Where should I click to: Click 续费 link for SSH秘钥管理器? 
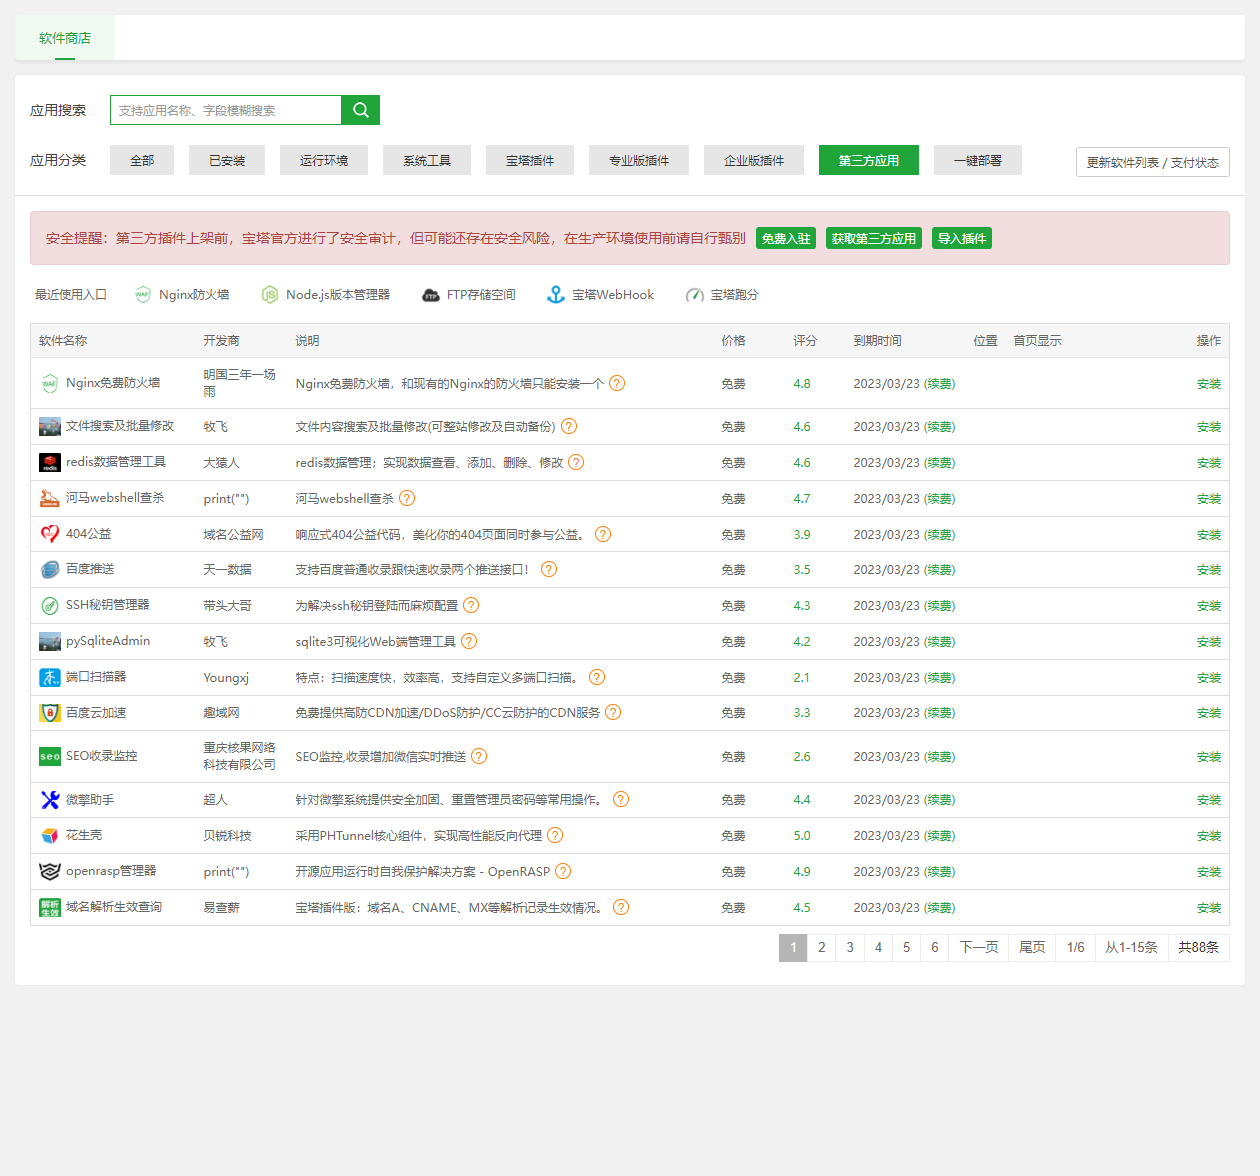tap(939, 606)
